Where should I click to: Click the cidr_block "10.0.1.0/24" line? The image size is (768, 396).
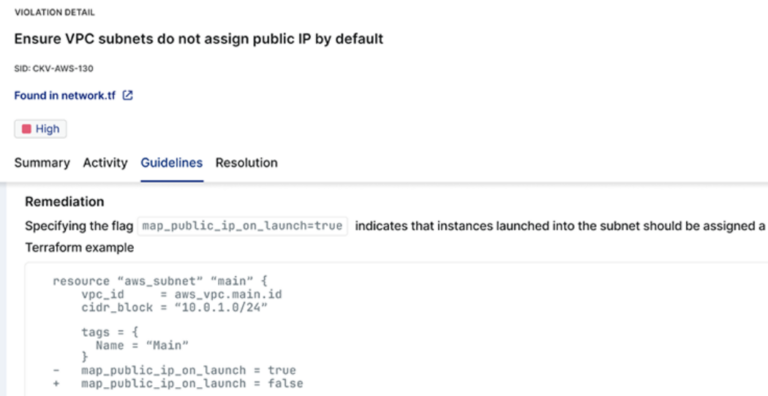pyautogui.click(x=174, y=308)
